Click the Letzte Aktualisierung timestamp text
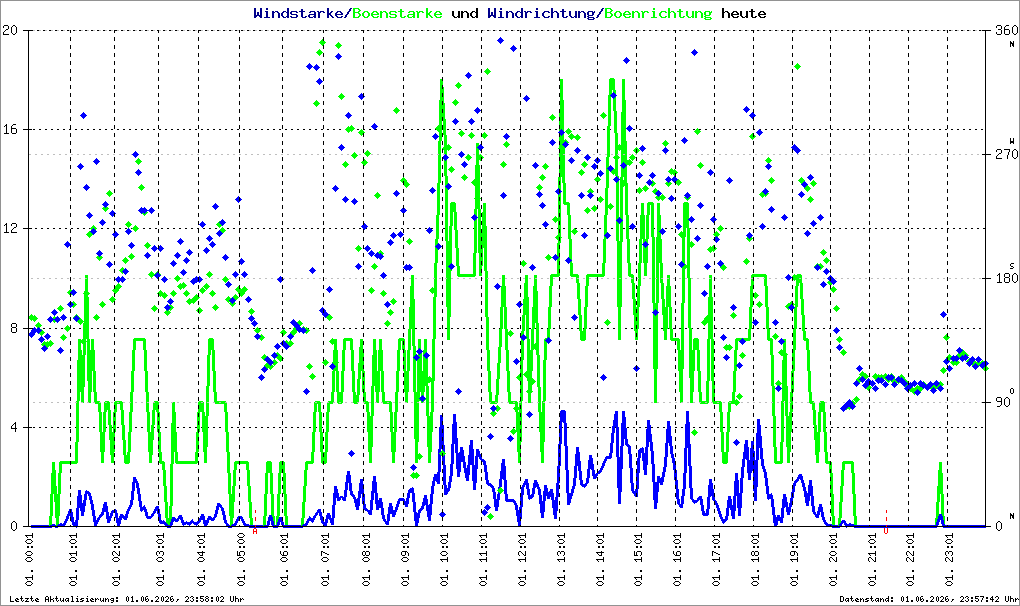 click(x=127, y=599)
